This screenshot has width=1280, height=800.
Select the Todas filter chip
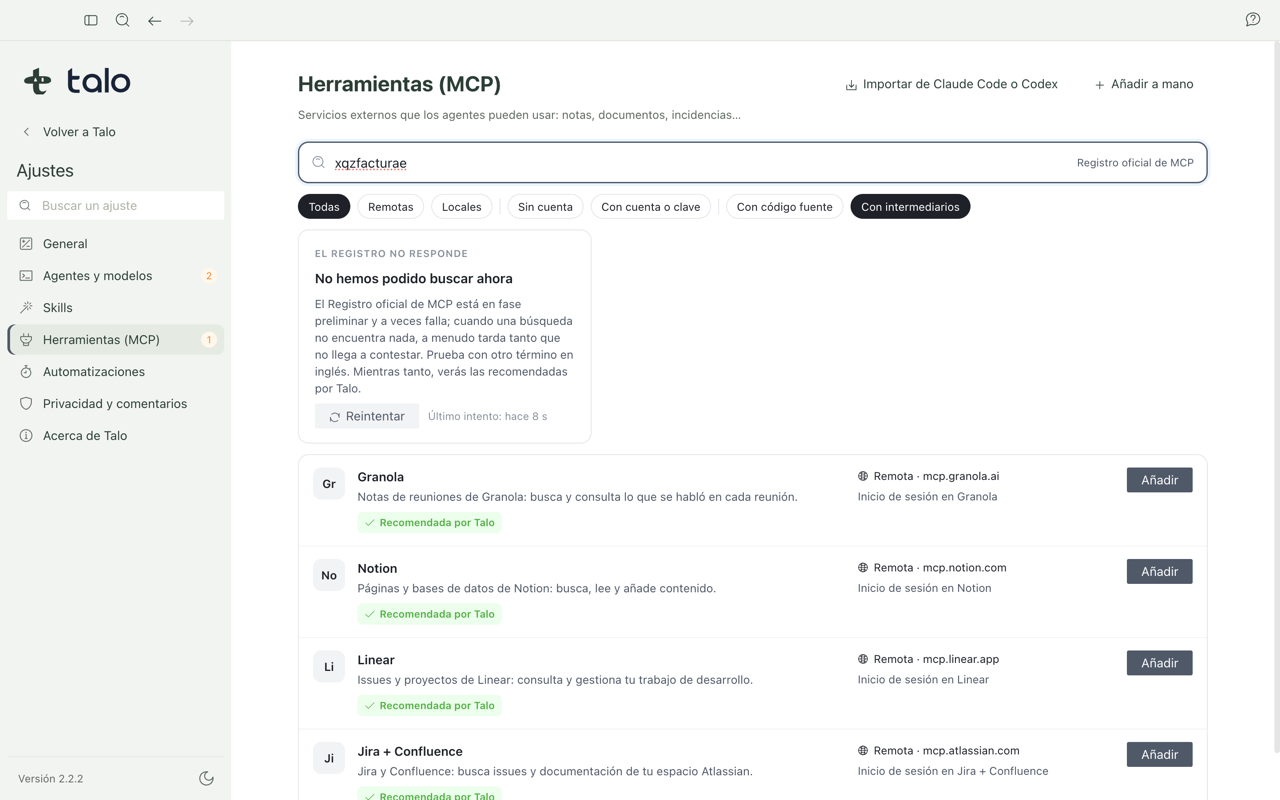pyautogui.click(x=324, y=207)
